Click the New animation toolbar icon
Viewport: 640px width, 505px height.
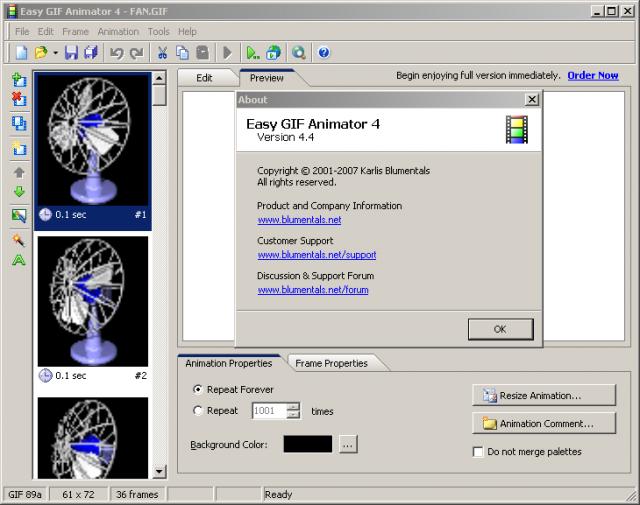pos(21,52)
